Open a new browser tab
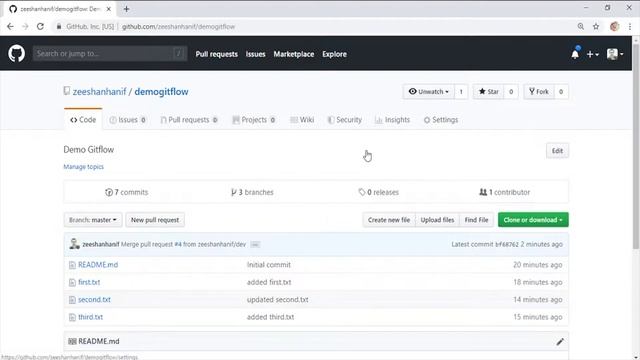Image resolution: width=640 pixels, height=360 pixels. point(126,9)
